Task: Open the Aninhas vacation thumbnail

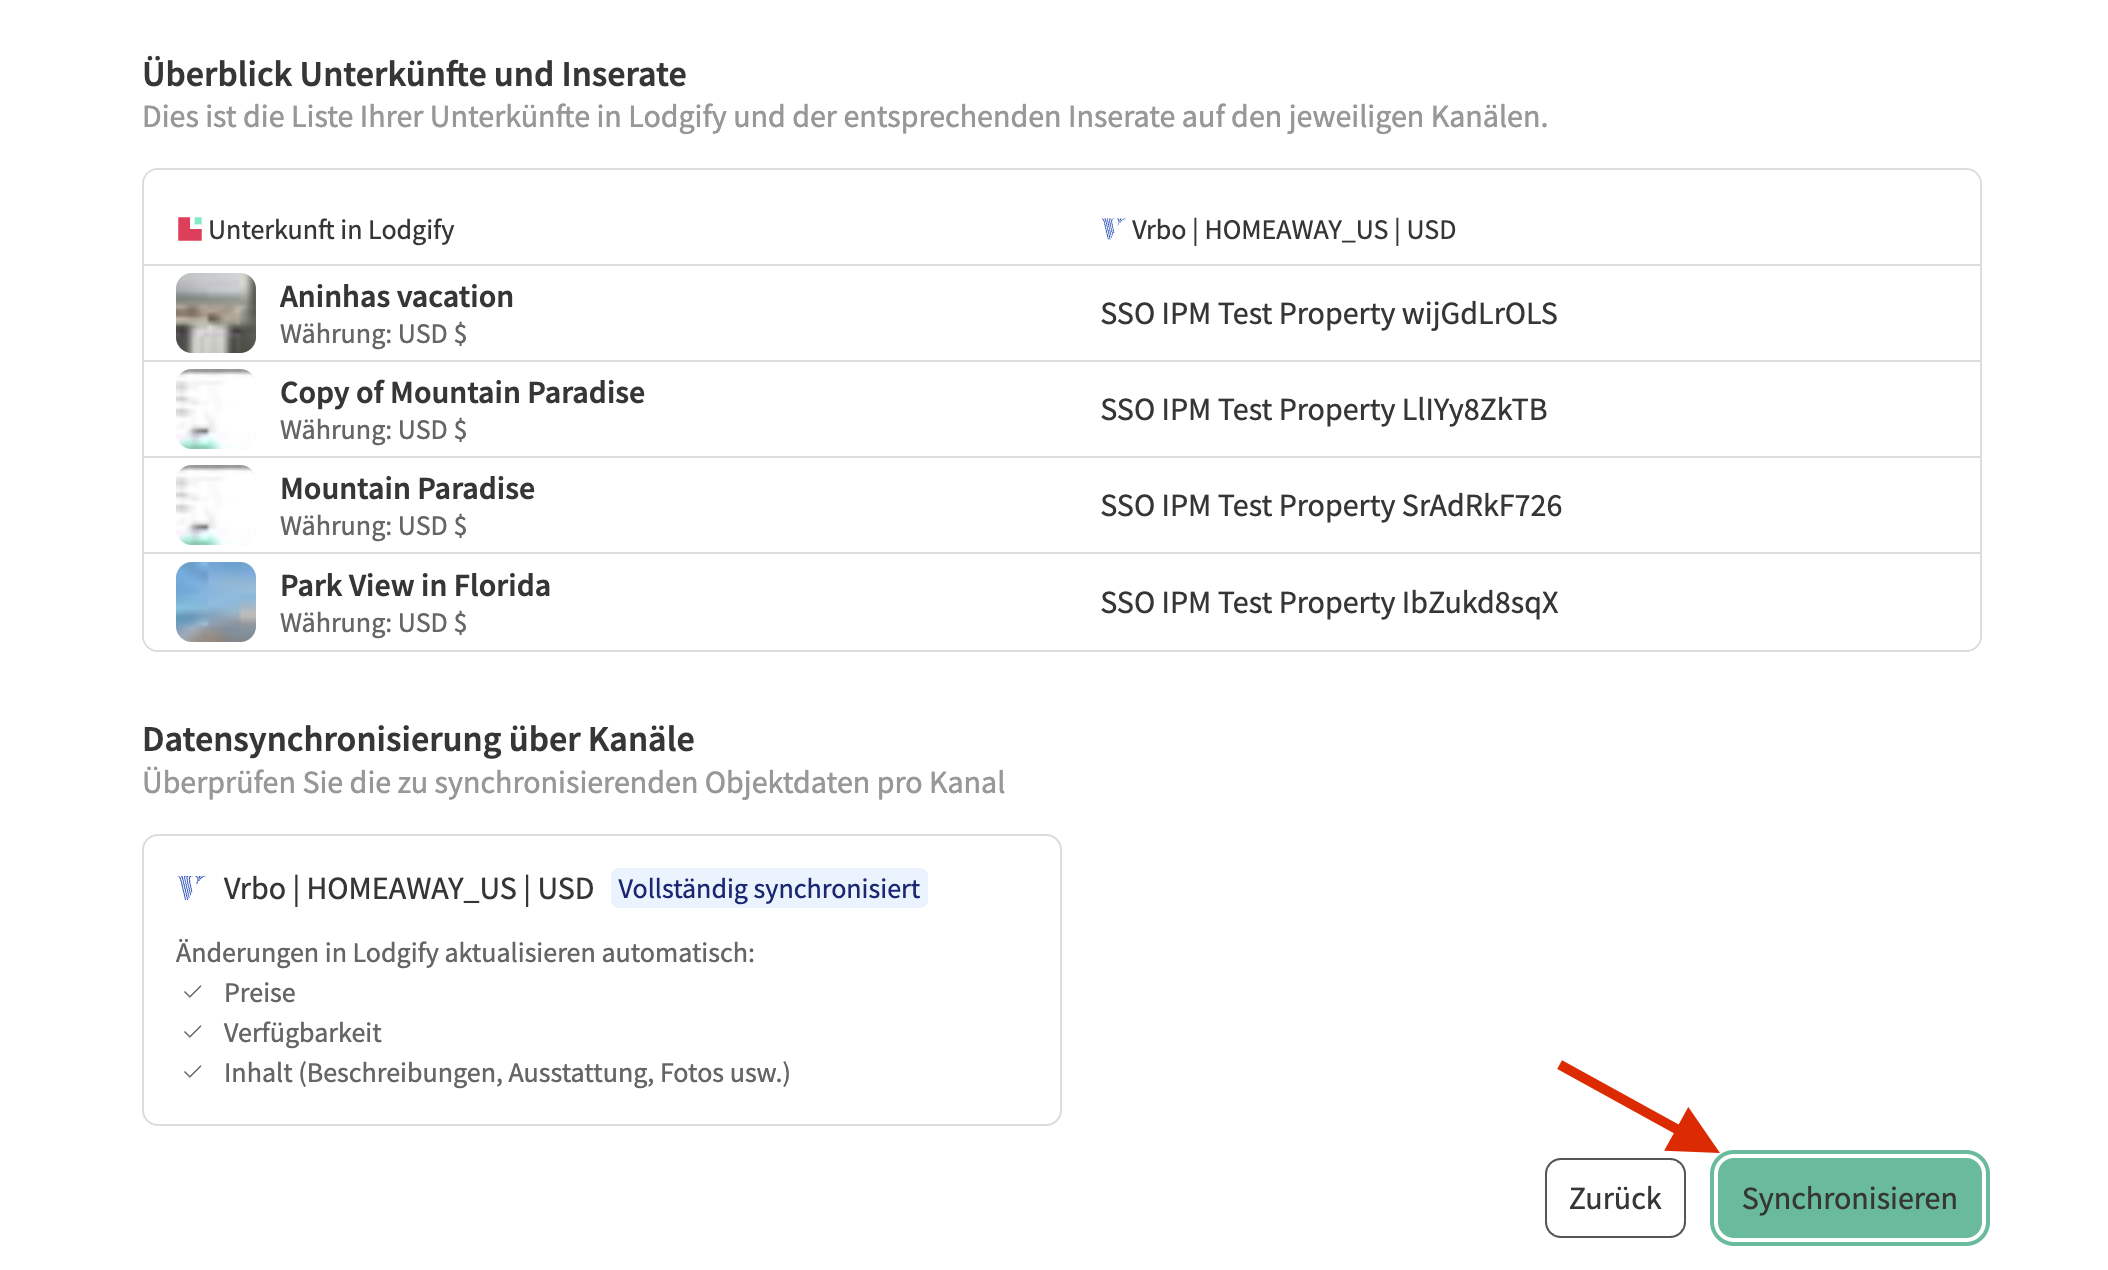Action: (216, 313)
